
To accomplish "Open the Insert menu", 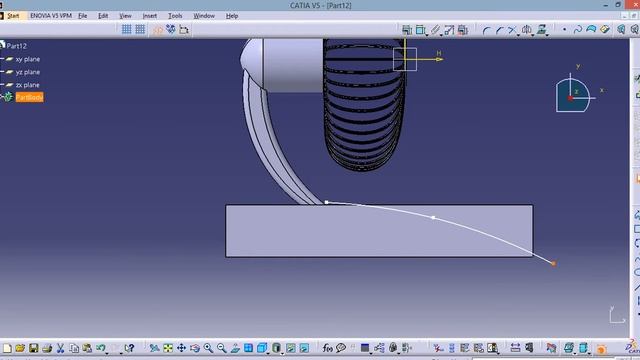I will (x=149, y=16).
